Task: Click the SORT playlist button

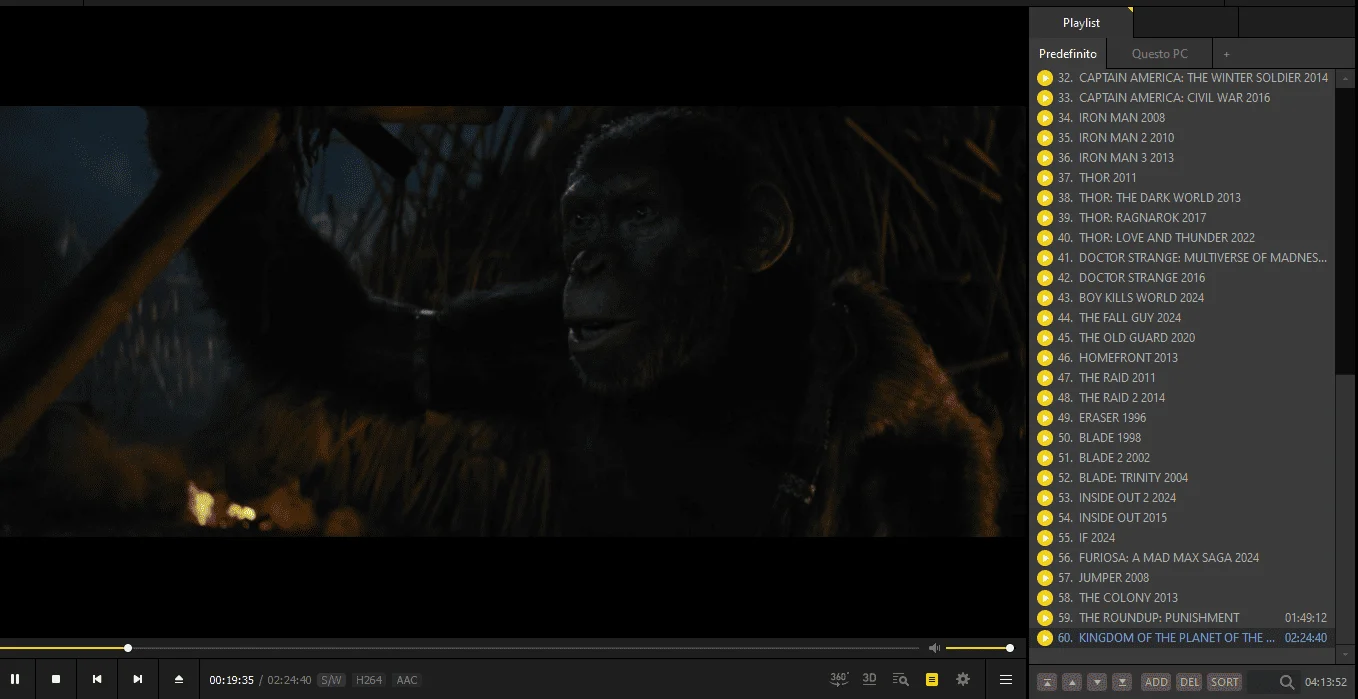Action: point(1225,682)
